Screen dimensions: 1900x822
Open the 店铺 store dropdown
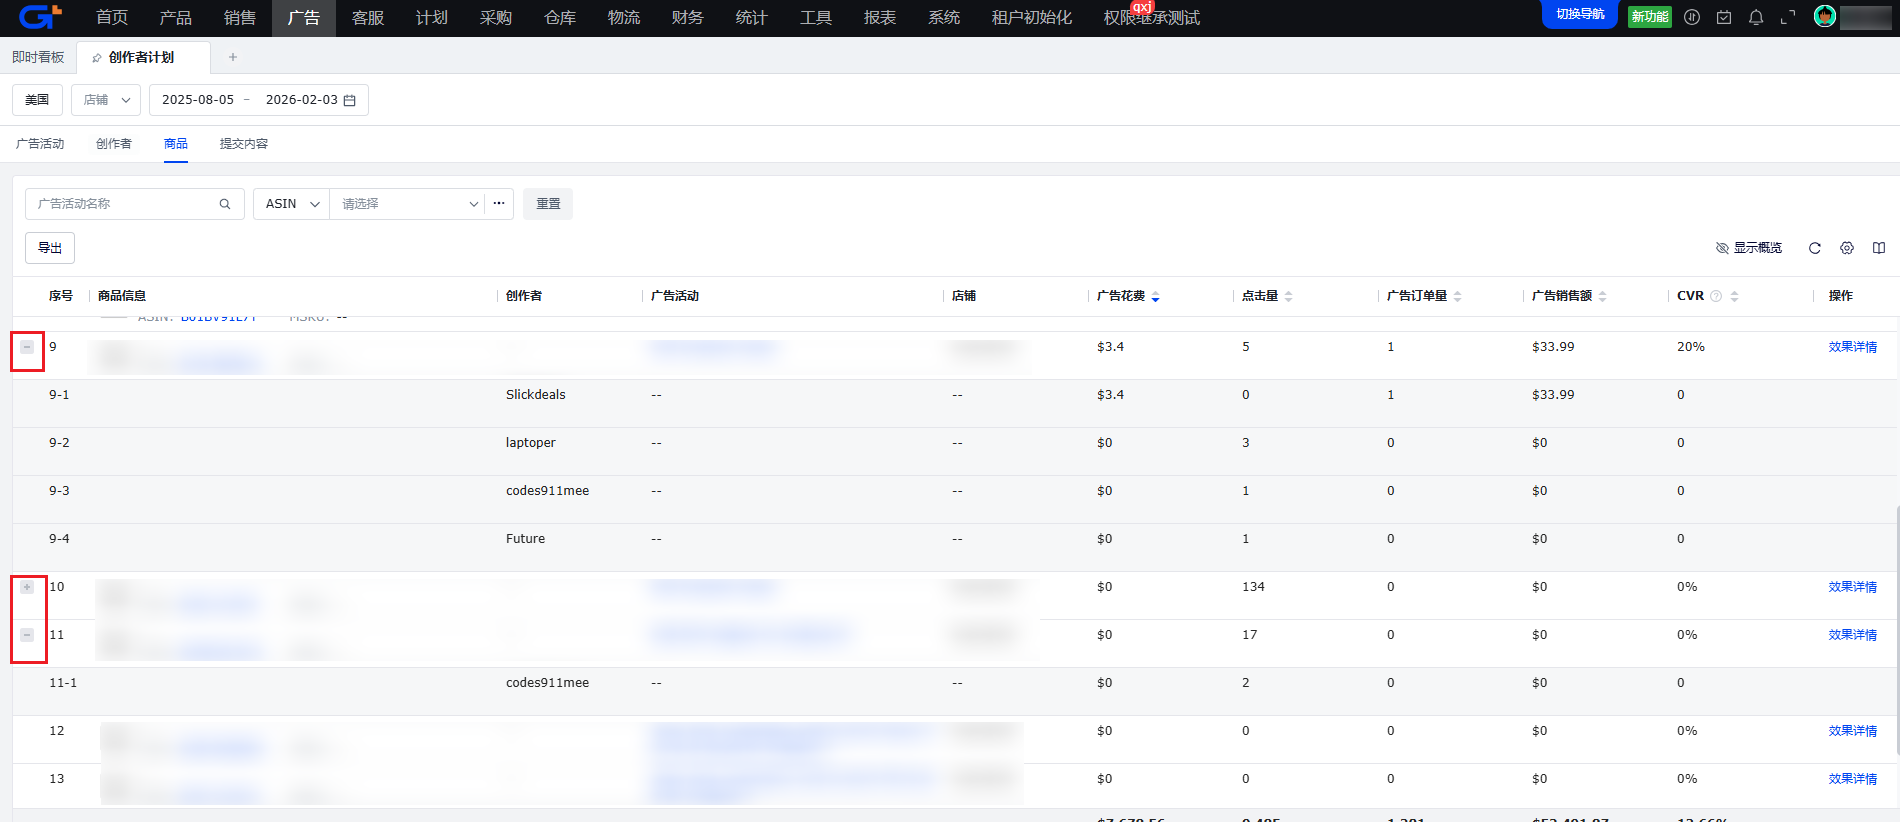(107, 100)
